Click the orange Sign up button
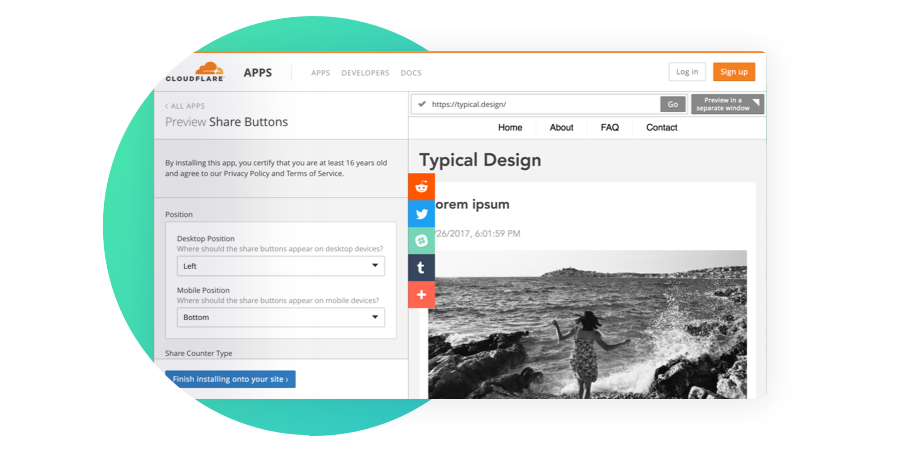 (x=733, y=72)
